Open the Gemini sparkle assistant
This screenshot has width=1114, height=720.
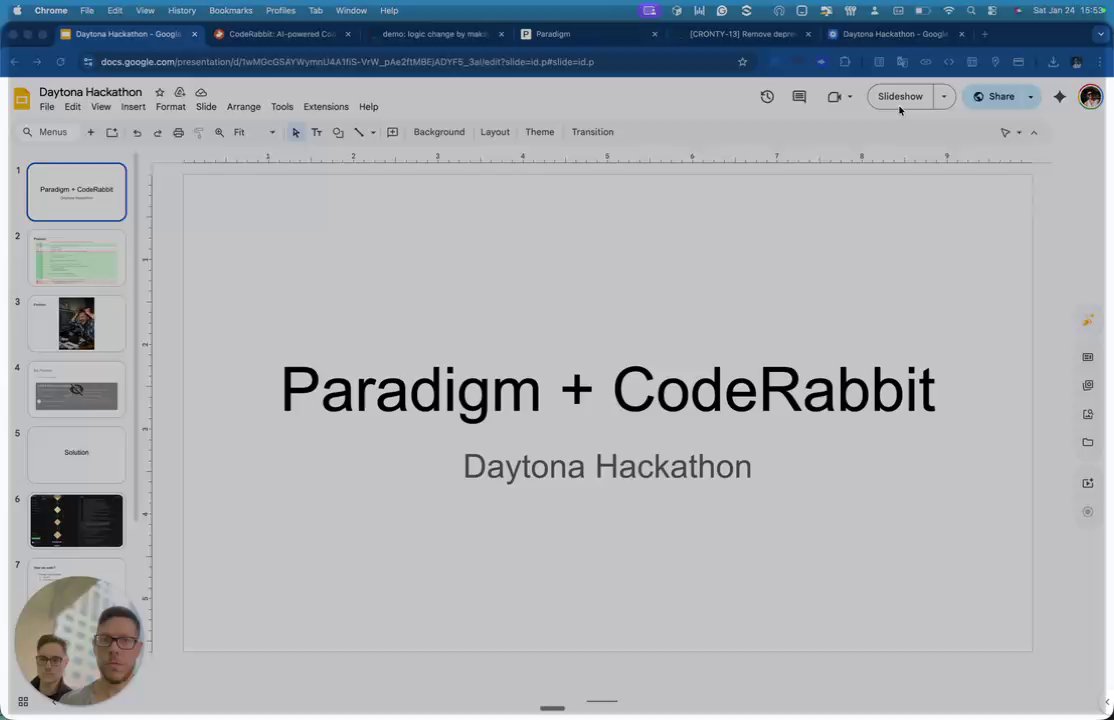point(1059,97)
